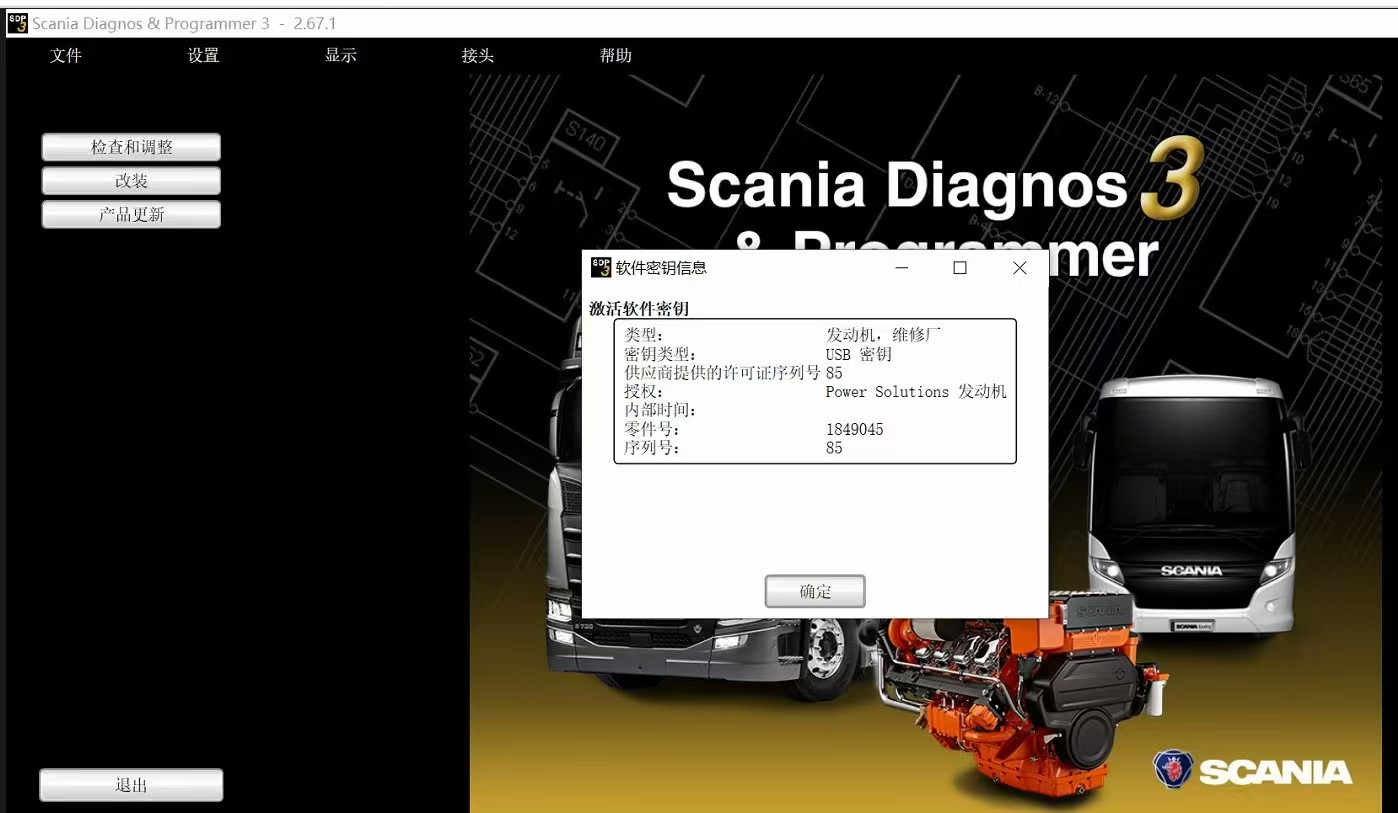
Task: Open the 帮助 menu
Action: (615, 56)
